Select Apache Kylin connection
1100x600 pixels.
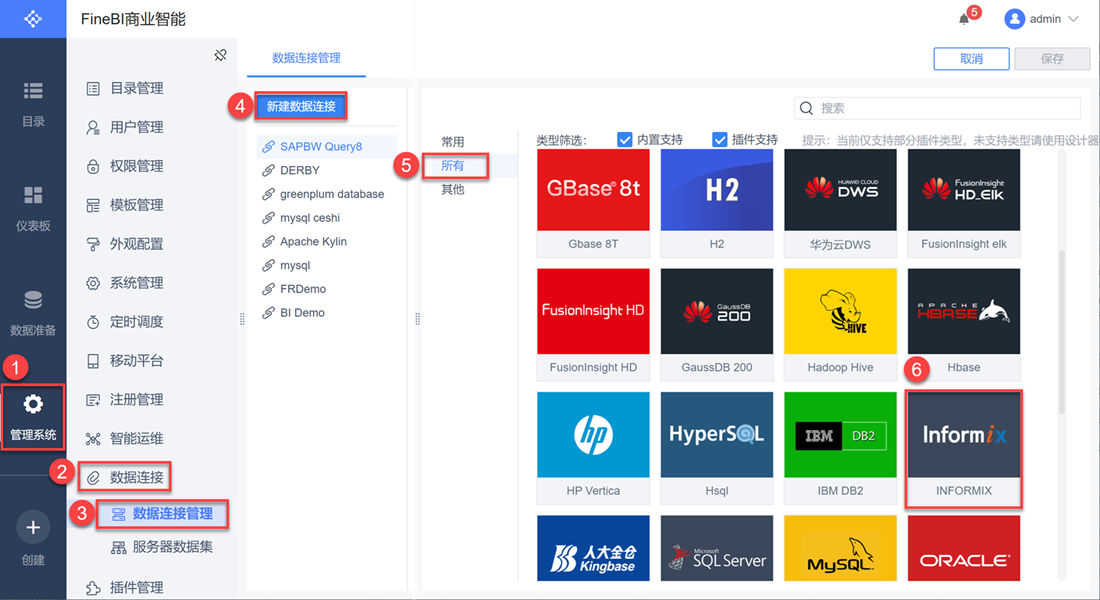coord(326,241)
